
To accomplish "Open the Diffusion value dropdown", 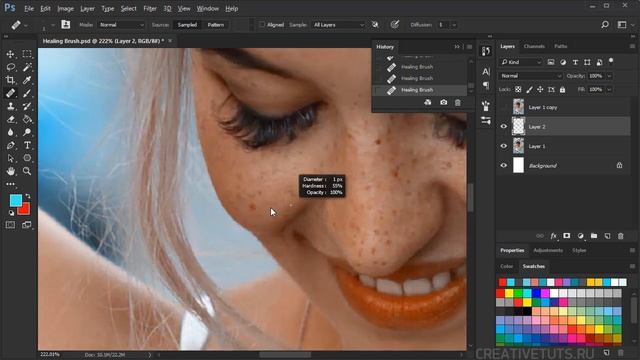I will click(454, 25).
